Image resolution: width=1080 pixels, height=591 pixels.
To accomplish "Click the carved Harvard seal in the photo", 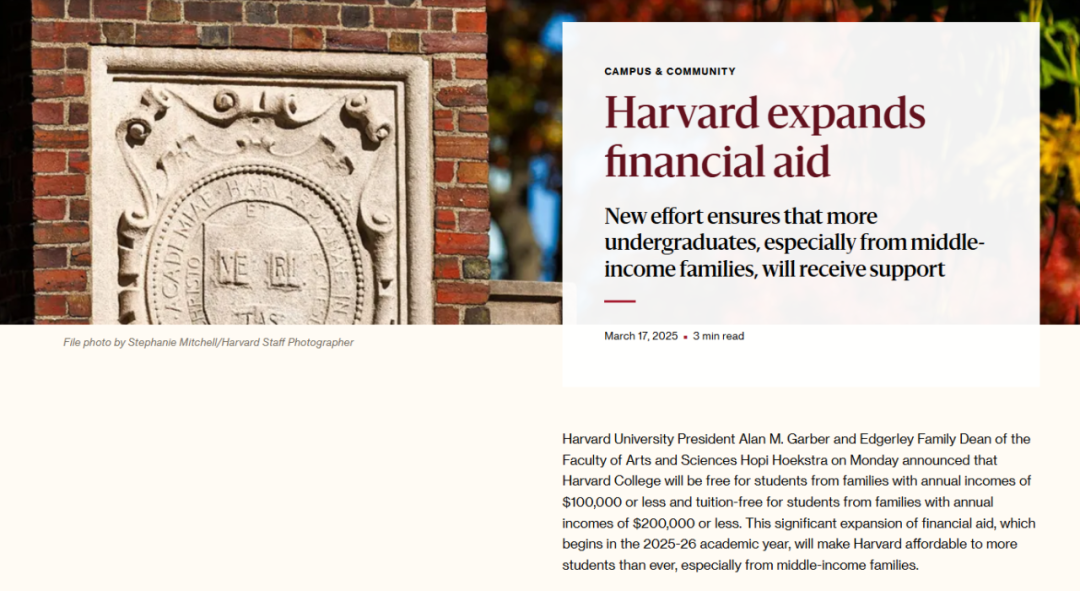I will [x=253, y=248].
